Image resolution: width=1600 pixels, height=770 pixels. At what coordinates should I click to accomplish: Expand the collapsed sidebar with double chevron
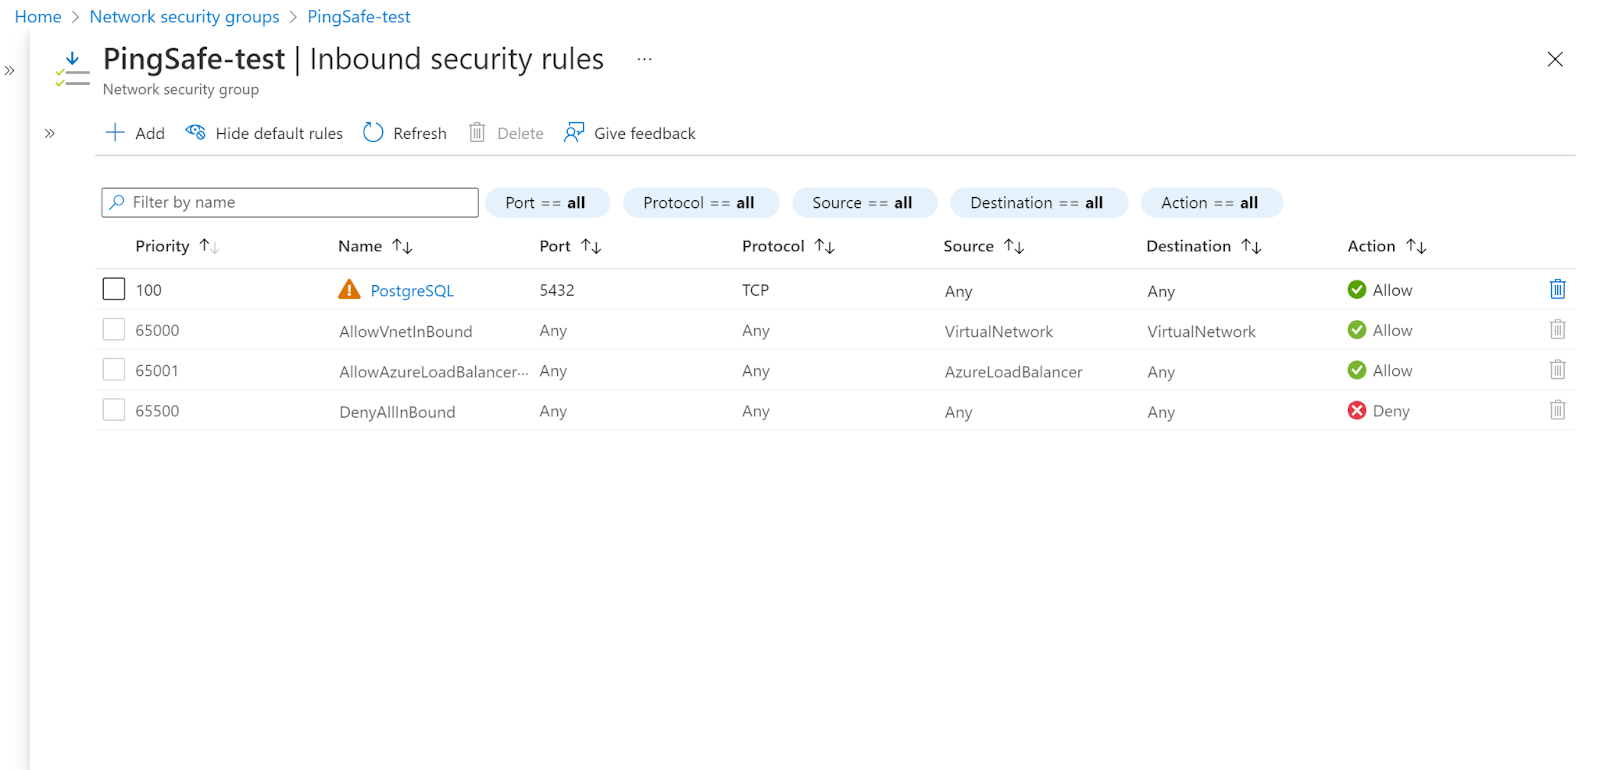[10, 71]
